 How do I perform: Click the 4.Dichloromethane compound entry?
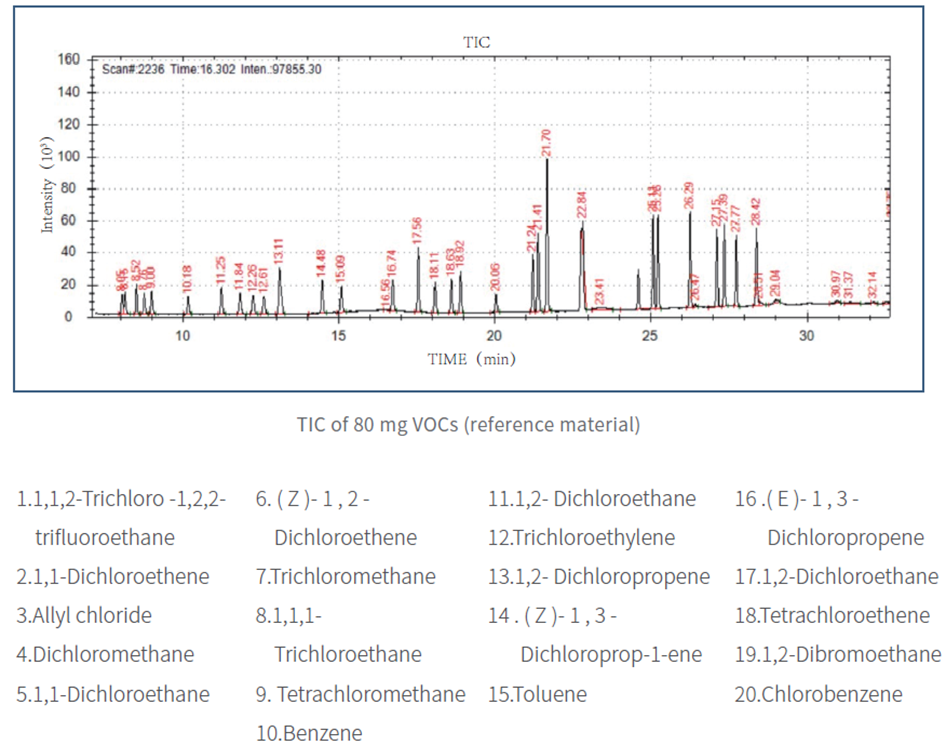(105, 654)
